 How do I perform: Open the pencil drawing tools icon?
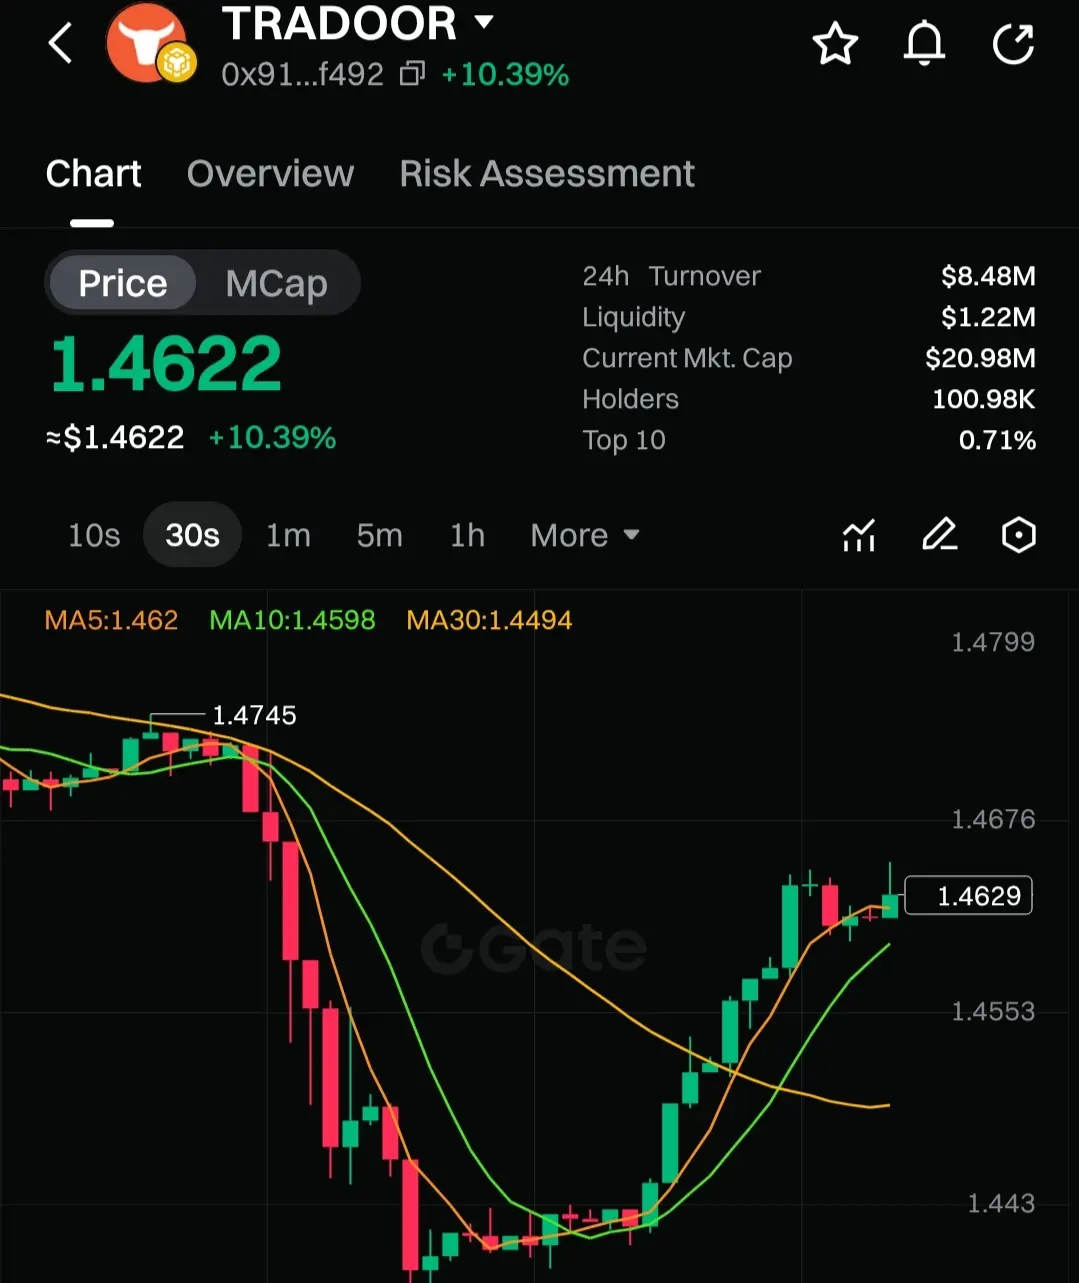[939, 536]
